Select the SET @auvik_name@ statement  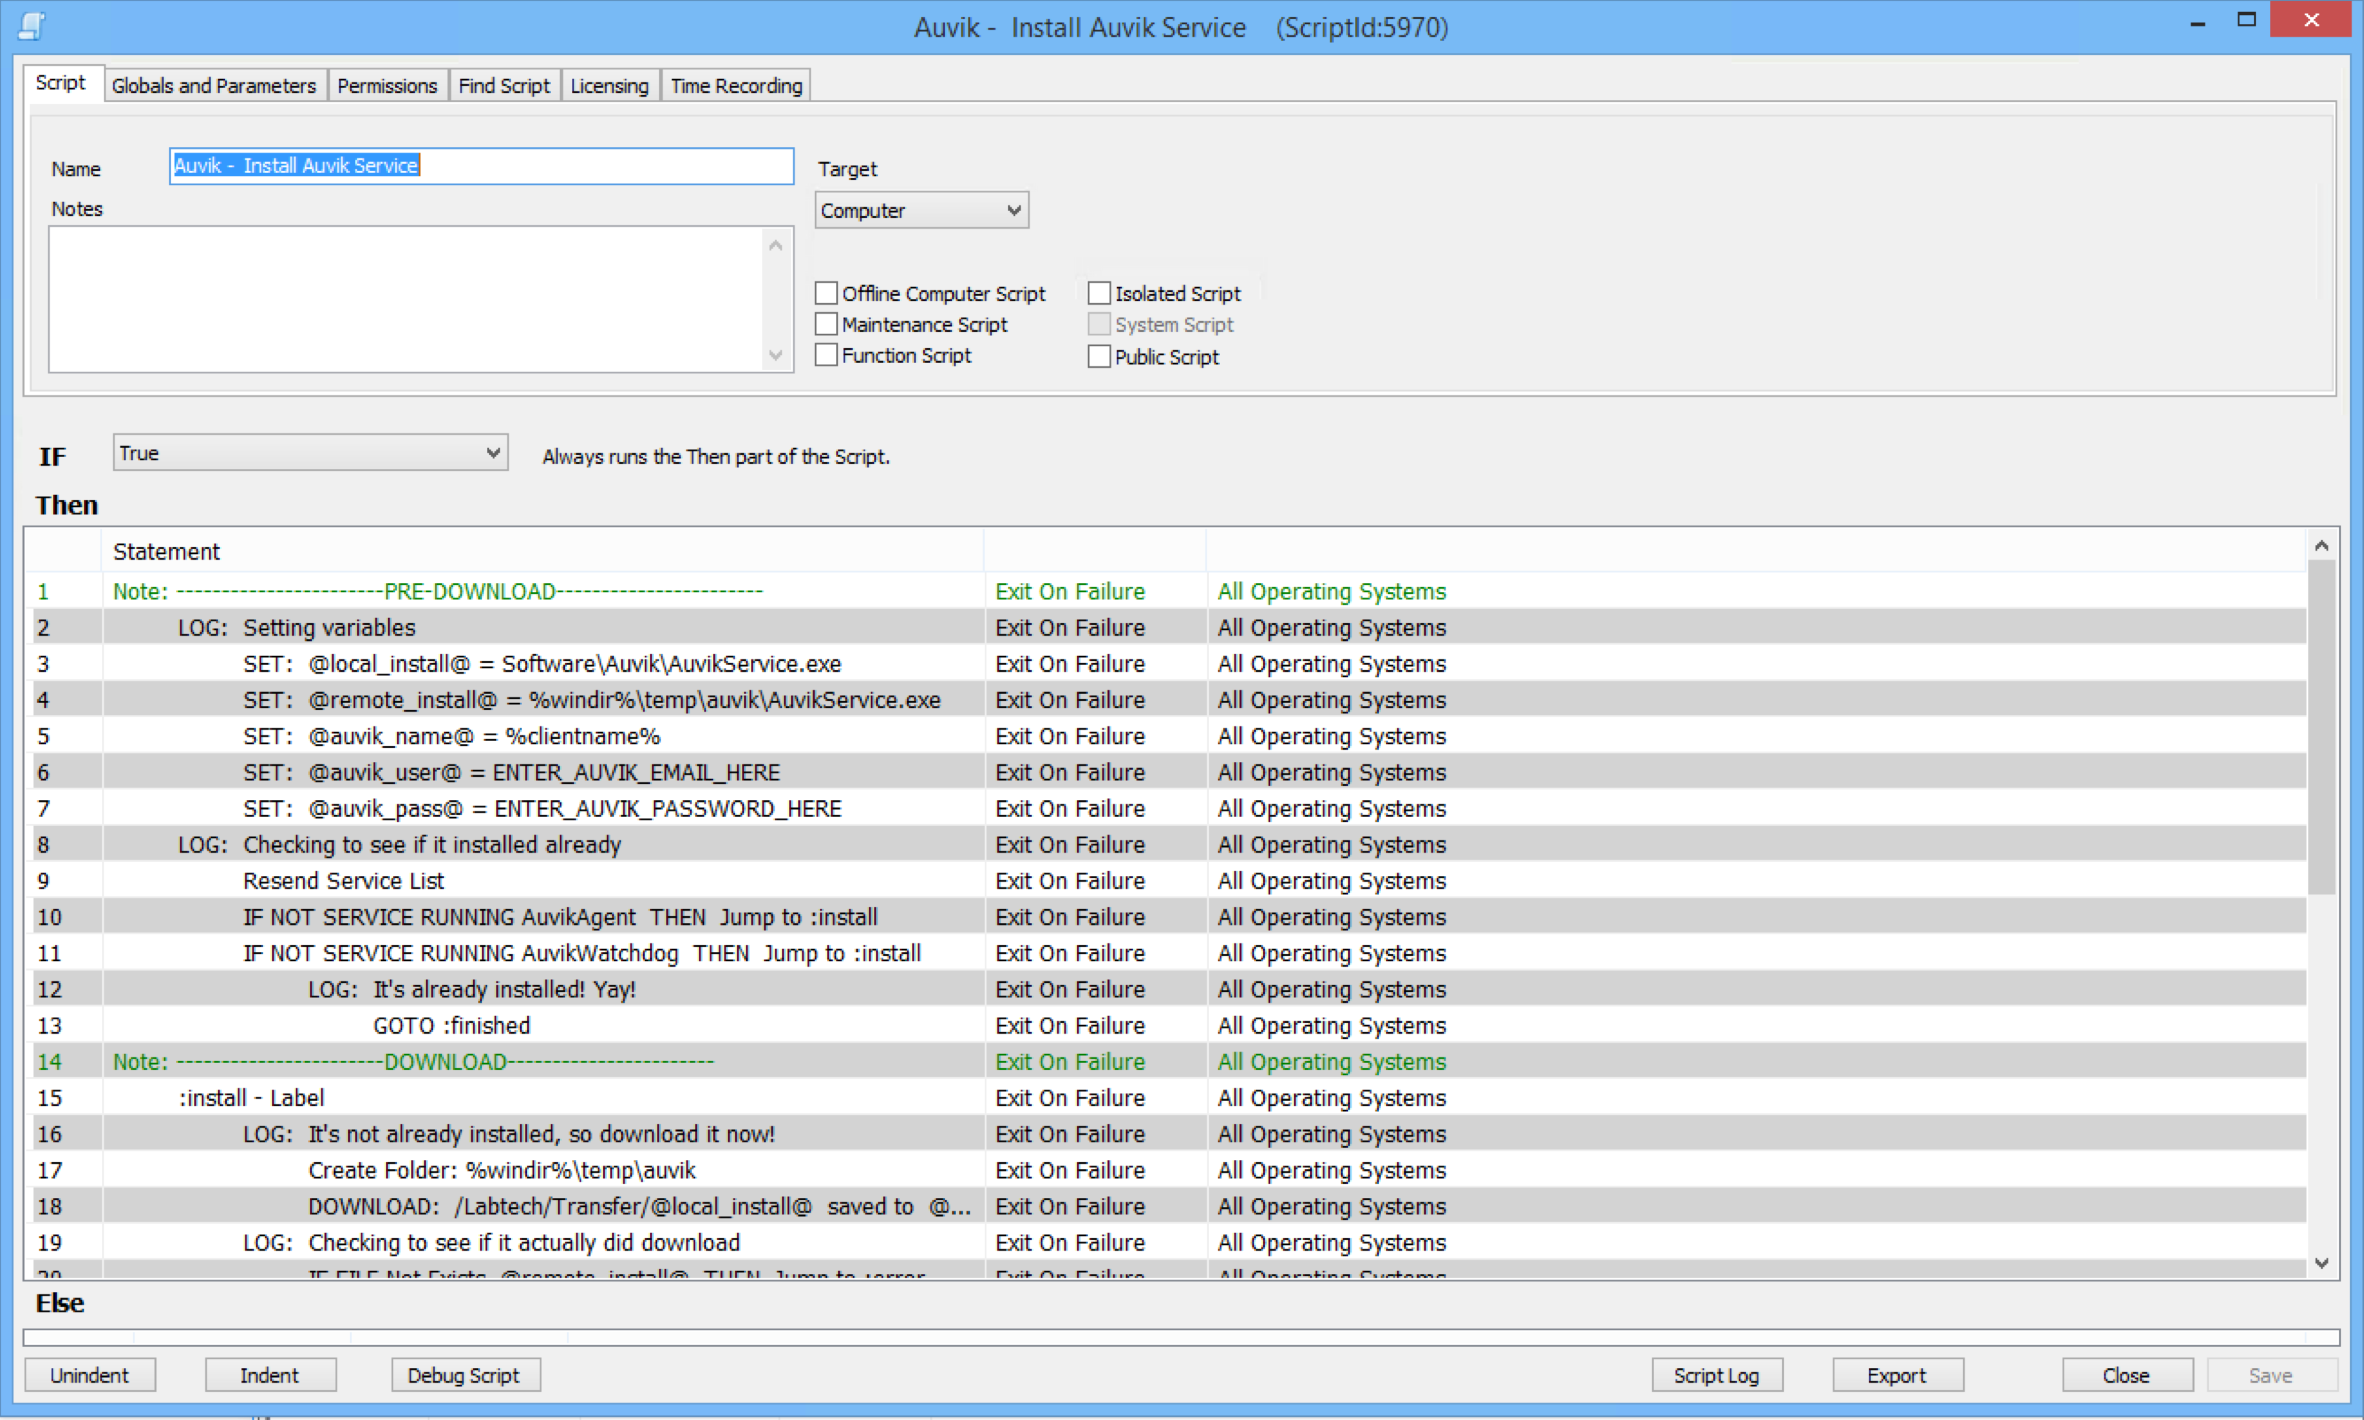(x=1165, y=736)
